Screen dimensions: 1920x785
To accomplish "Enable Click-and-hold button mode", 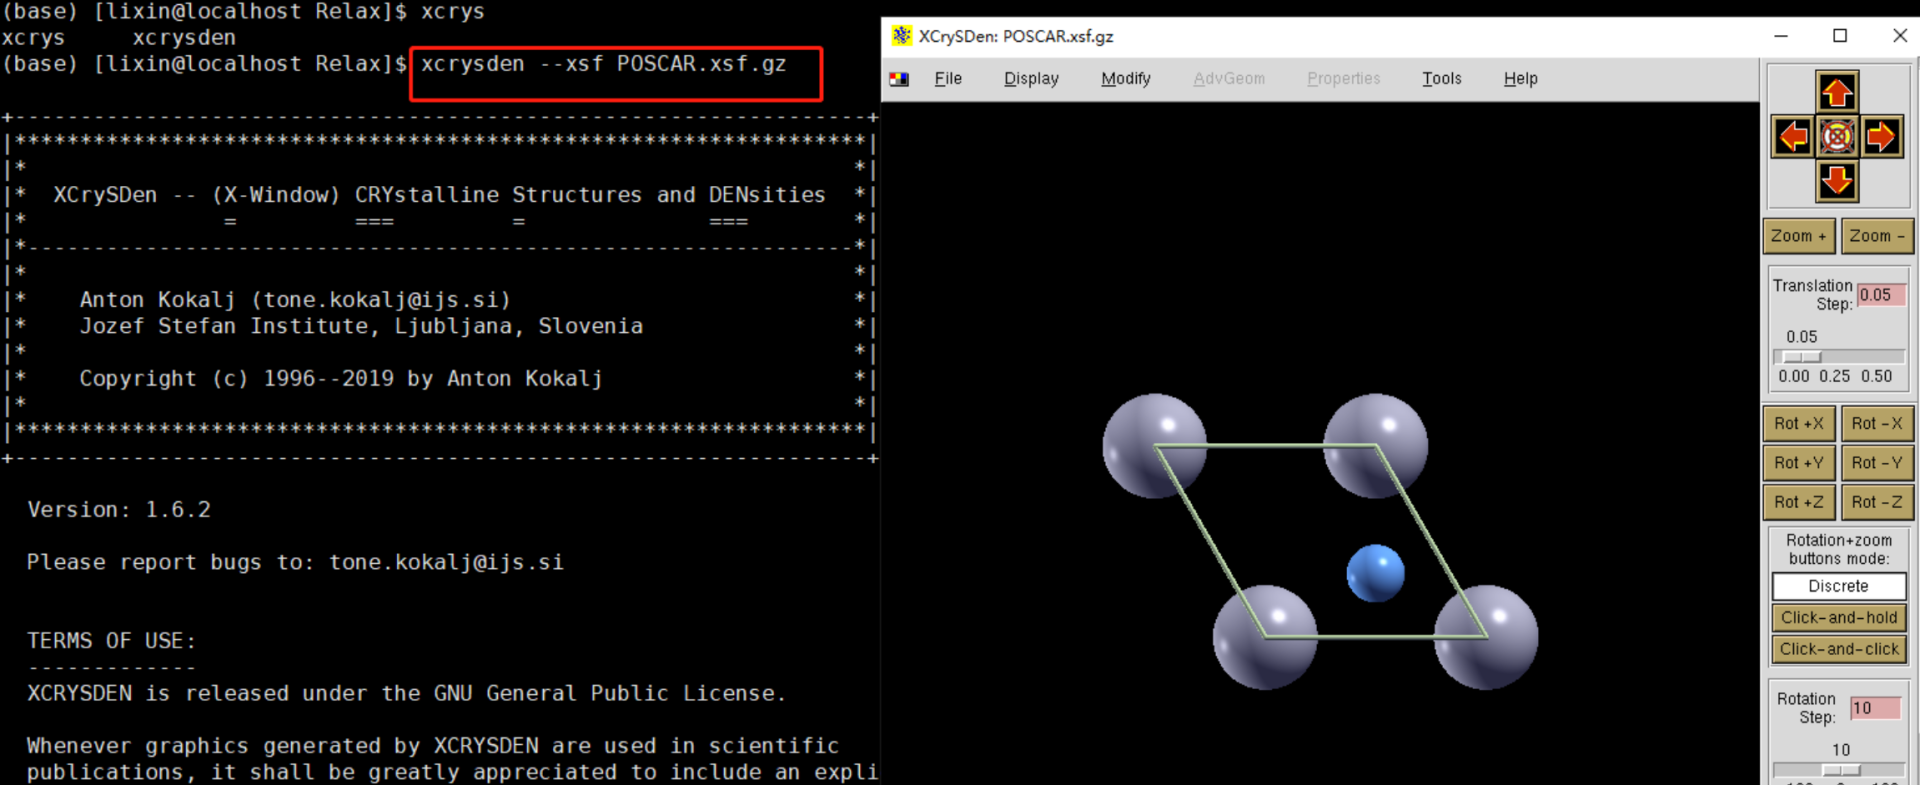I will coord(1838,618).
